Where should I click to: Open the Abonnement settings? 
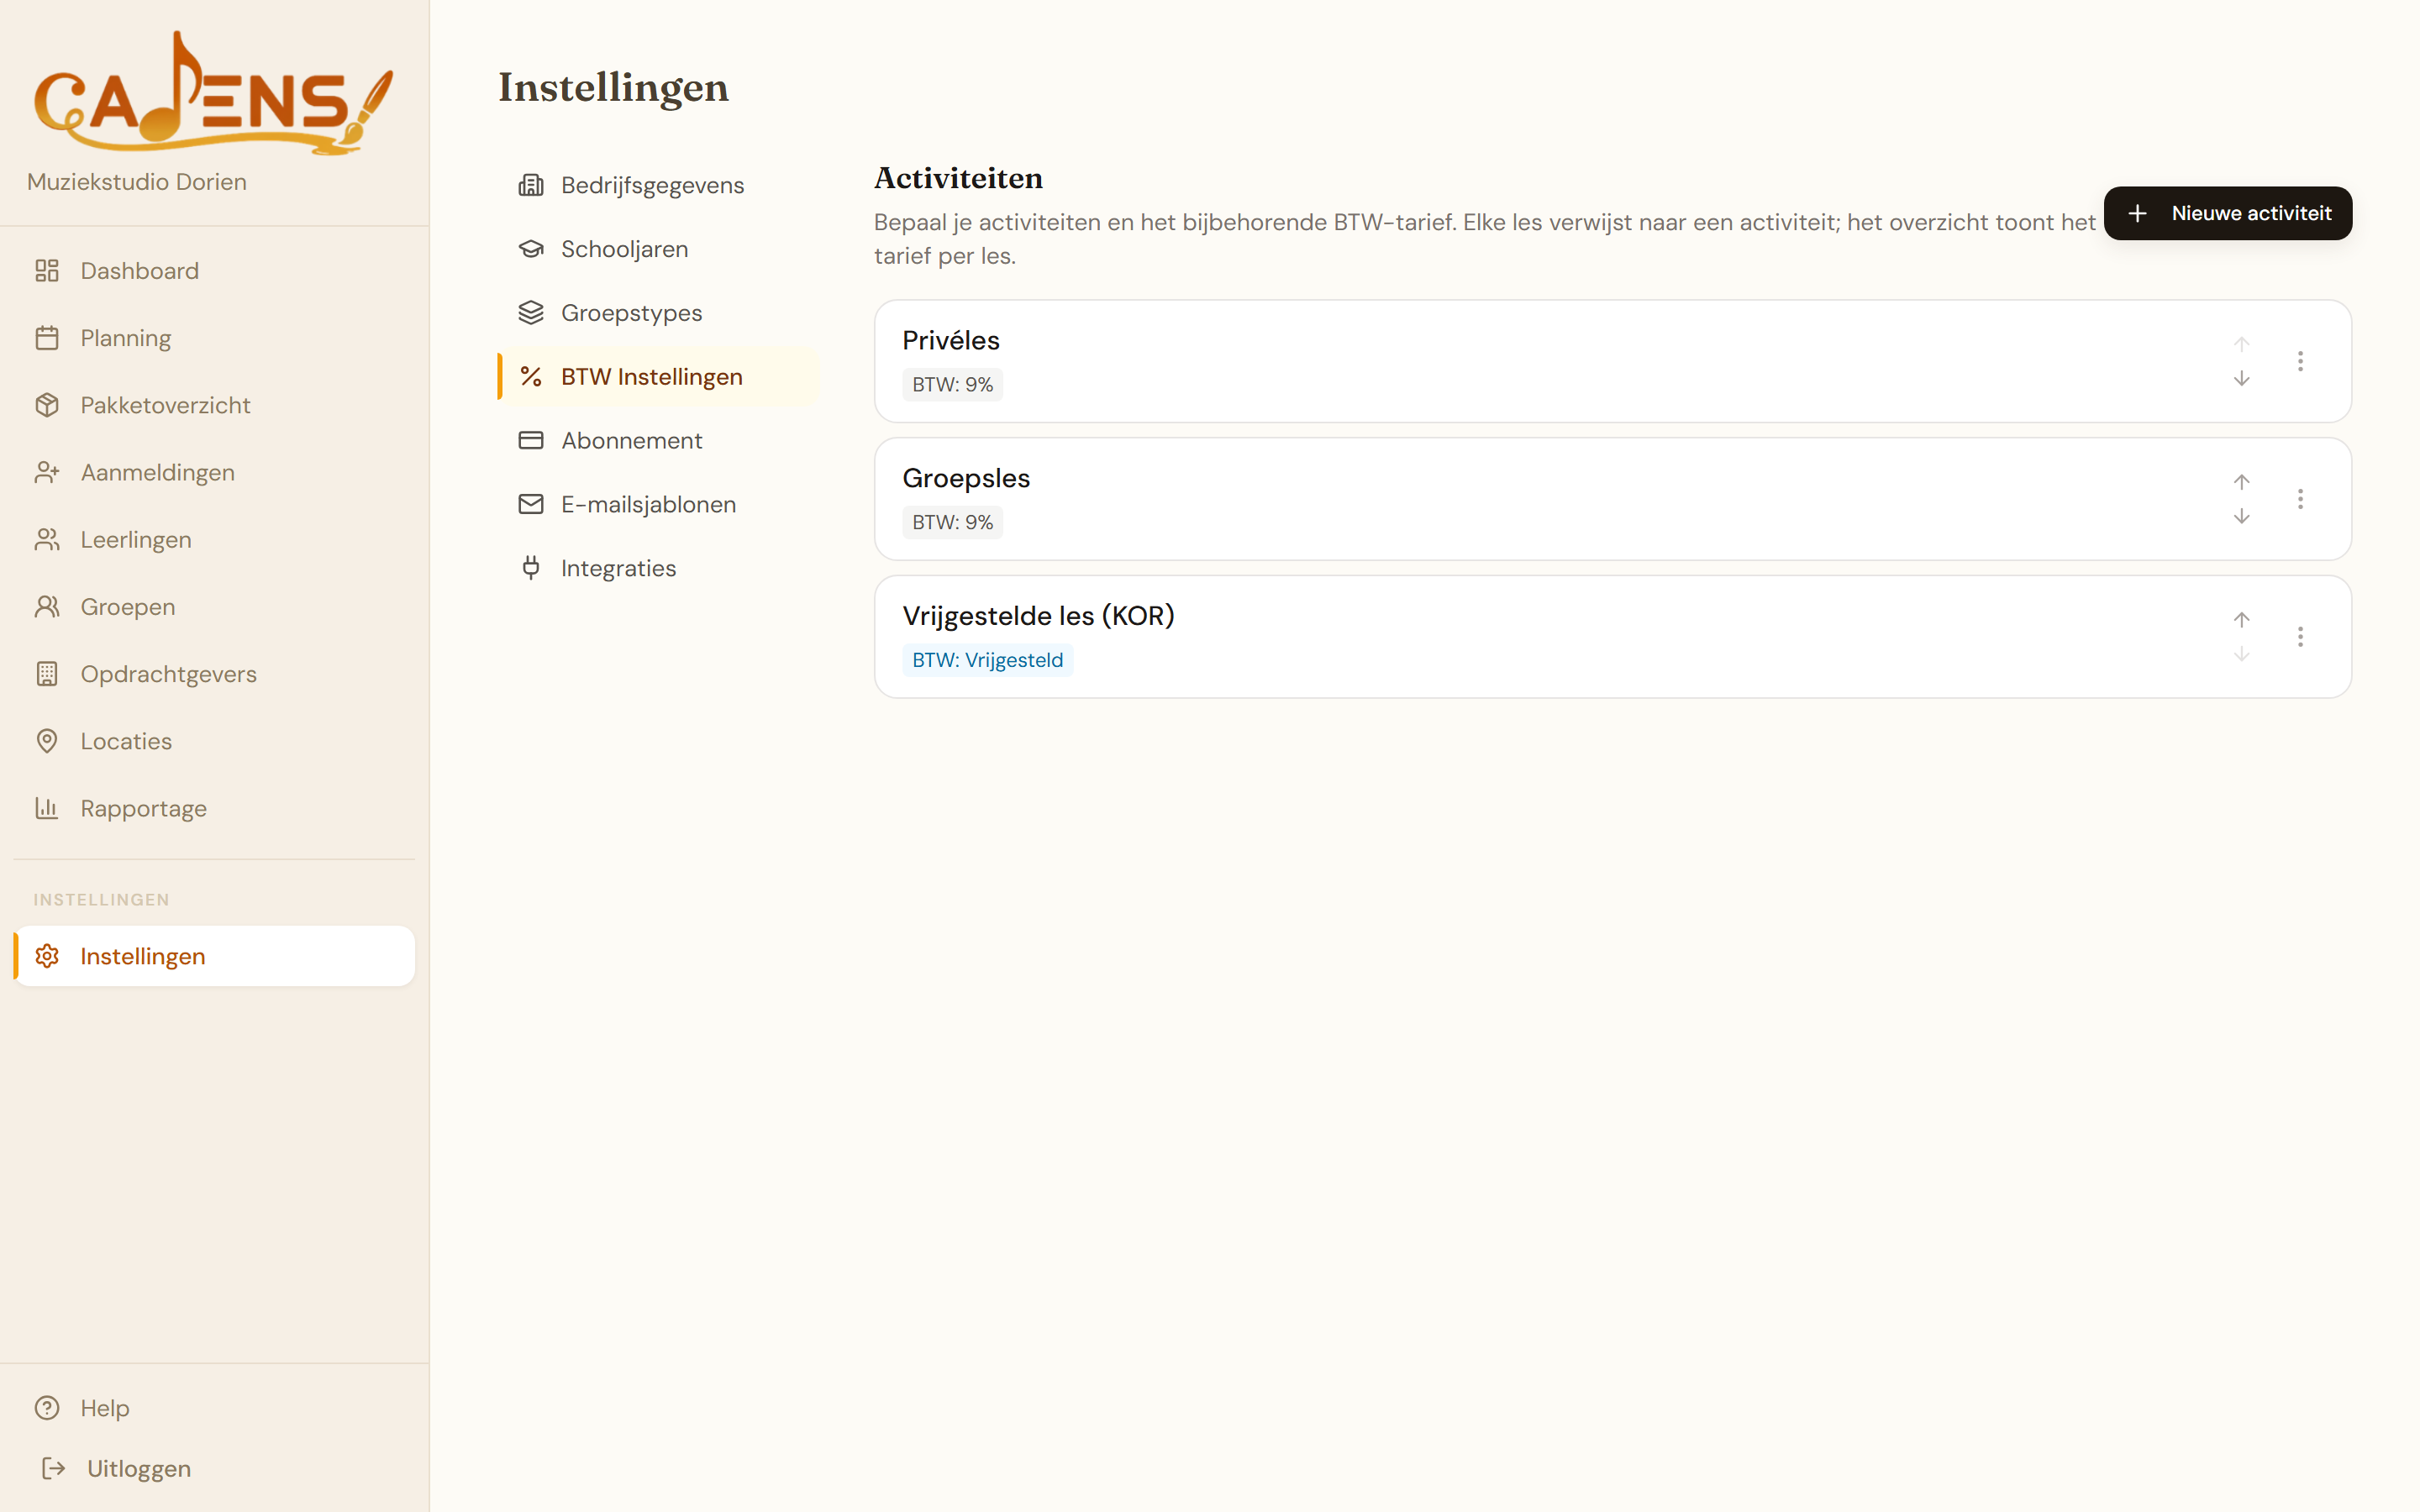659,441
